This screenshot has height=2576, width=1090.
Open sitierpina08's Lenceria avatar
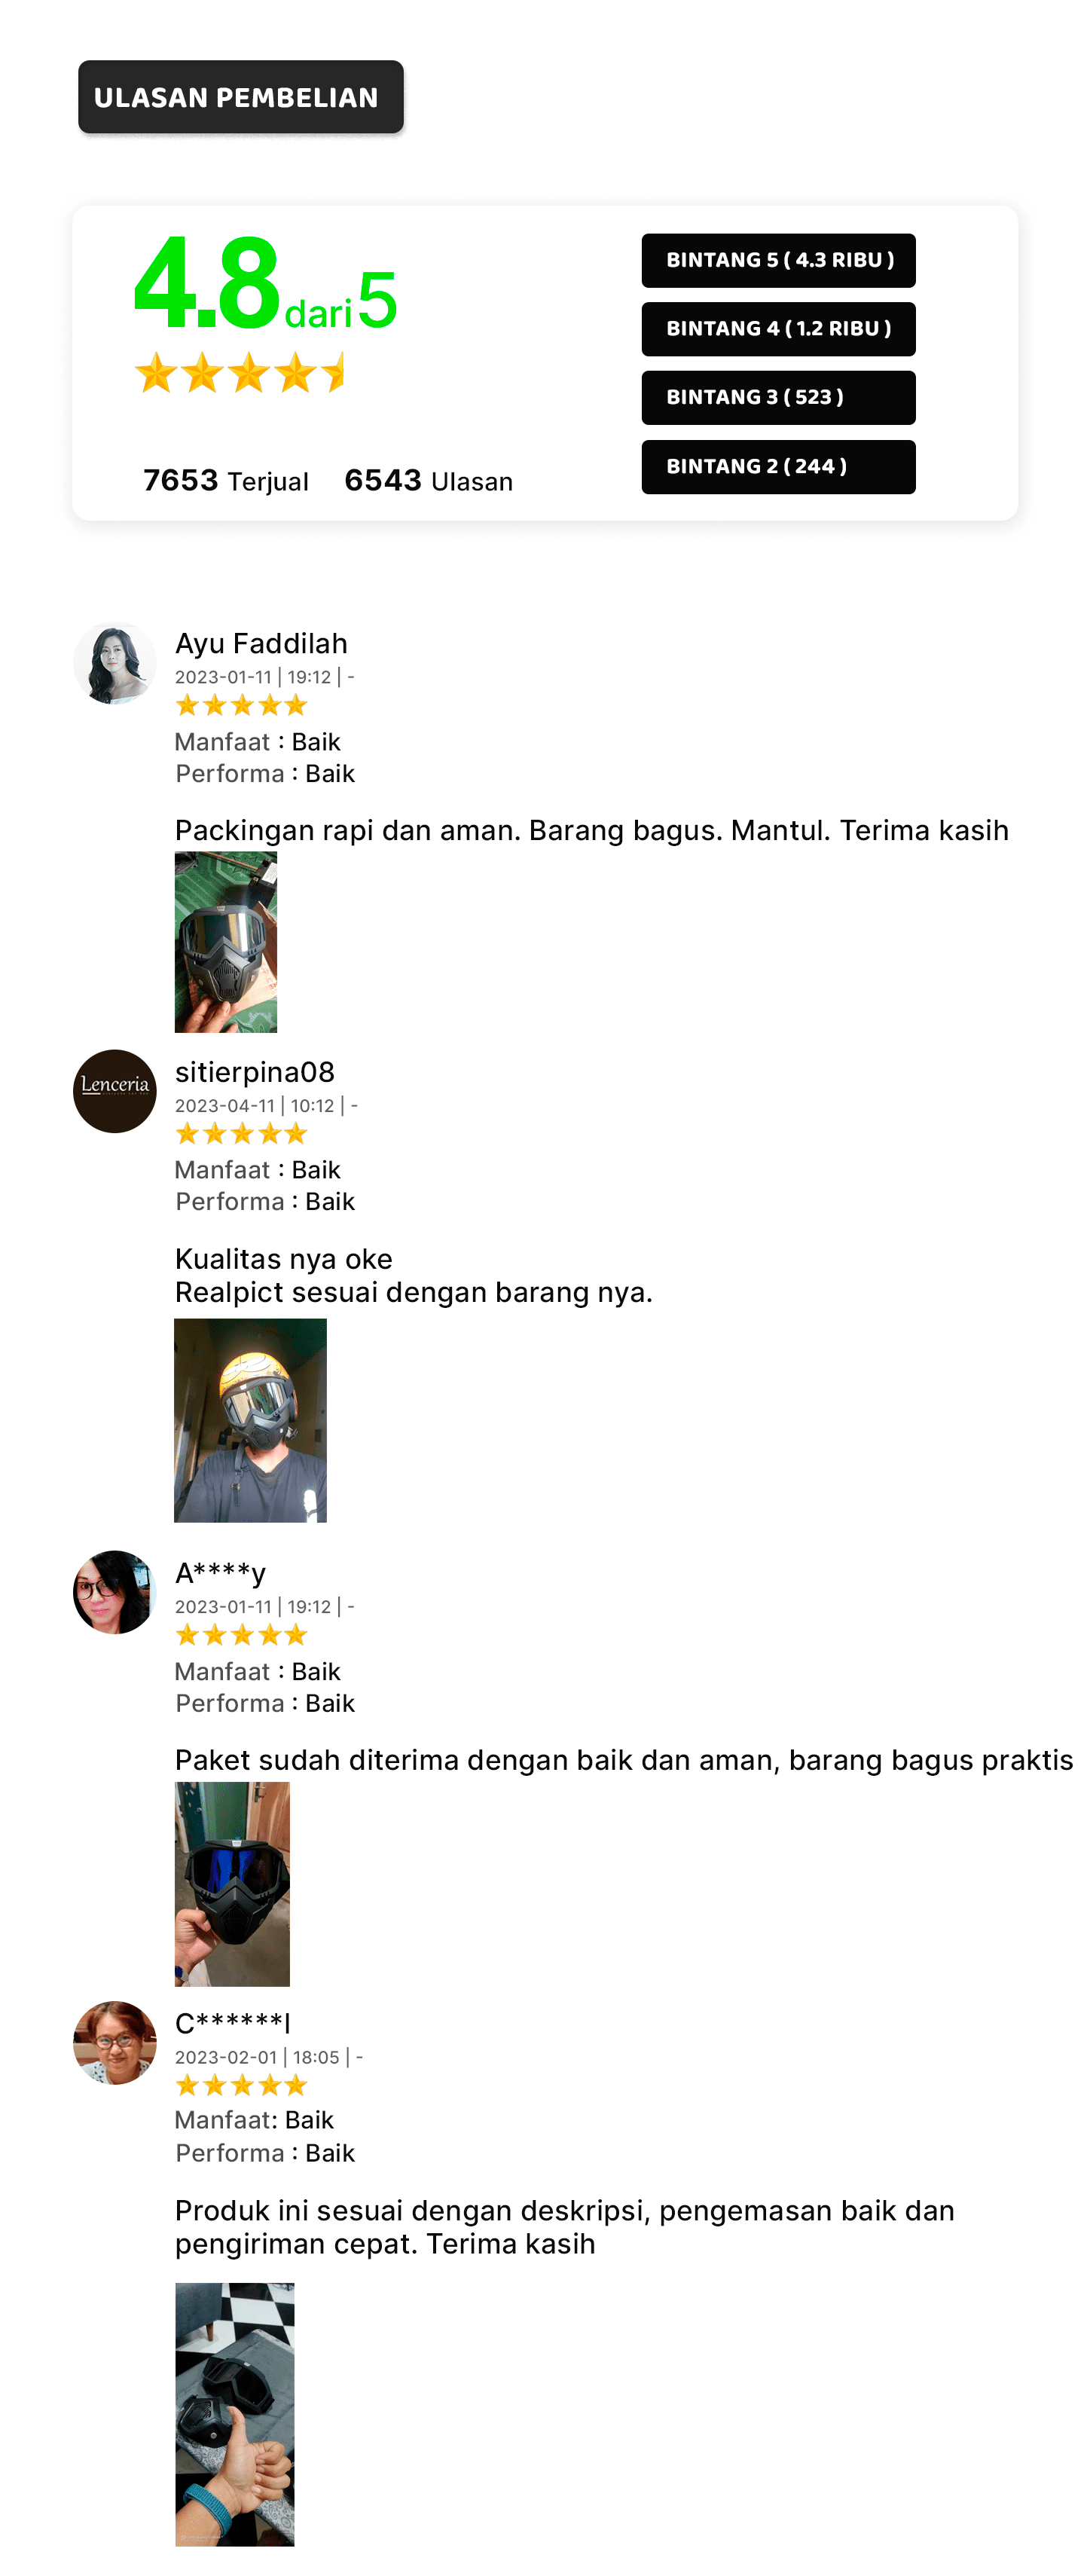click(114, 1091)
